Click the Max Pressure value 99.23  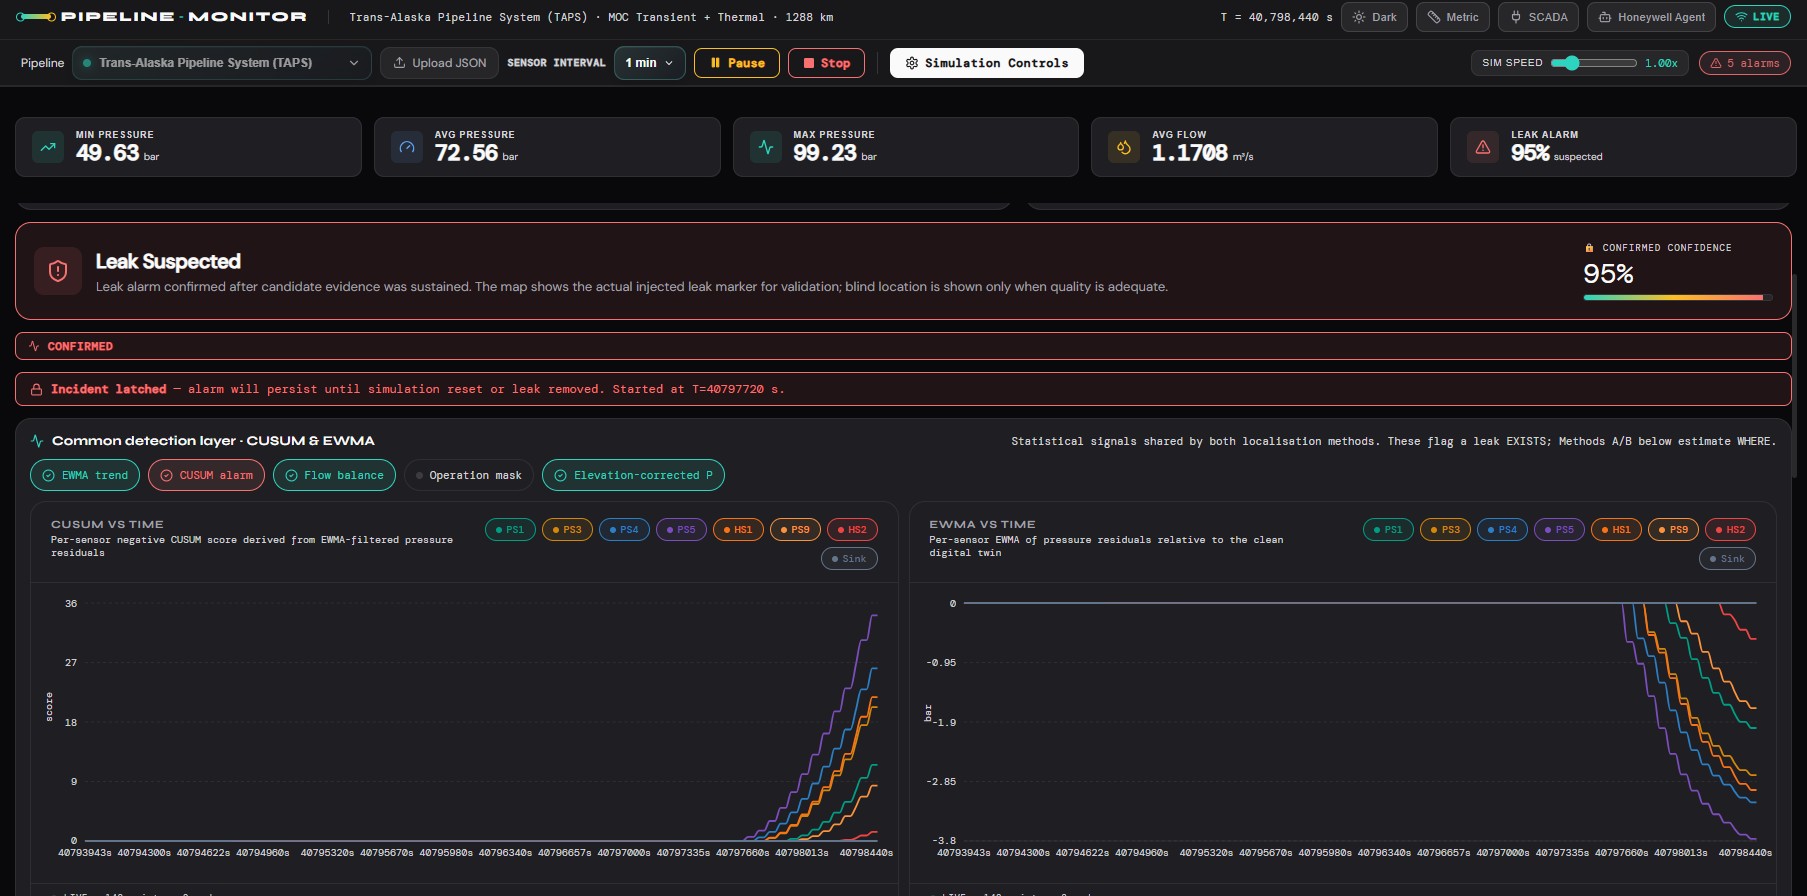point(825,153)
